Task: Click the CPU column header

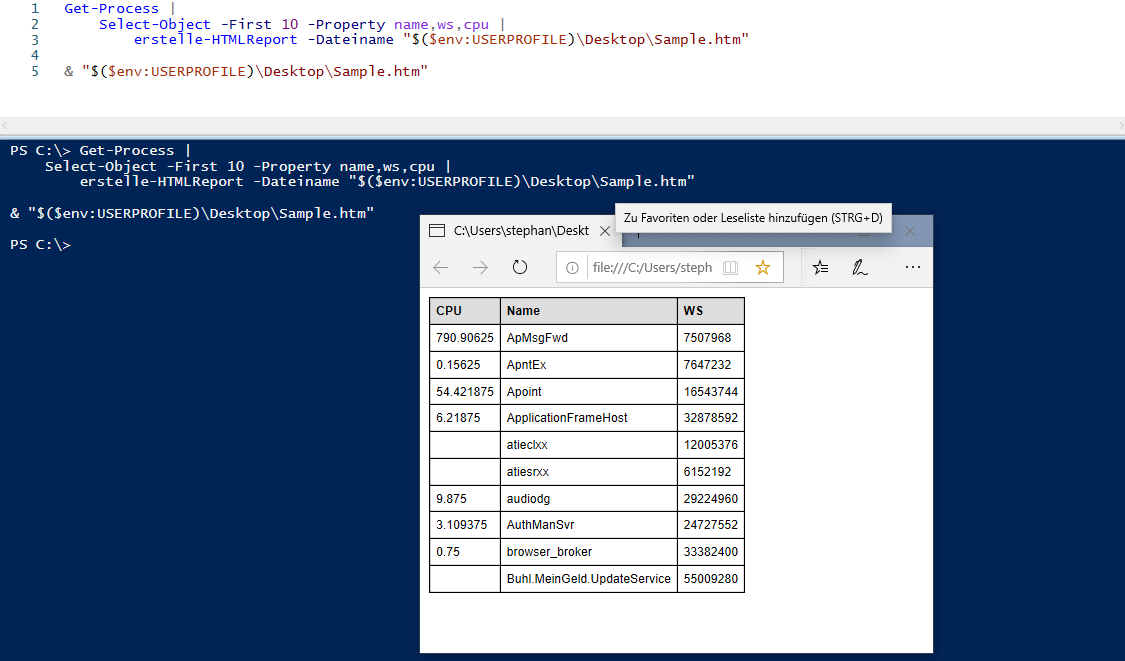Action: [x=449, y=310]
